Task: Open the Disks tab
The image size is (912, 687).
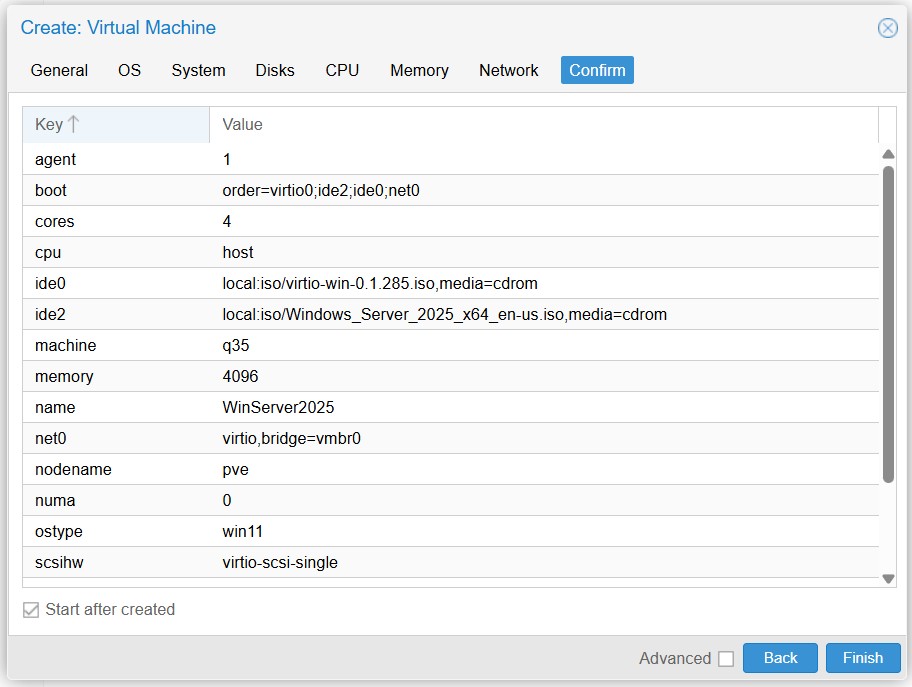Action: click(x=275, y=70)
